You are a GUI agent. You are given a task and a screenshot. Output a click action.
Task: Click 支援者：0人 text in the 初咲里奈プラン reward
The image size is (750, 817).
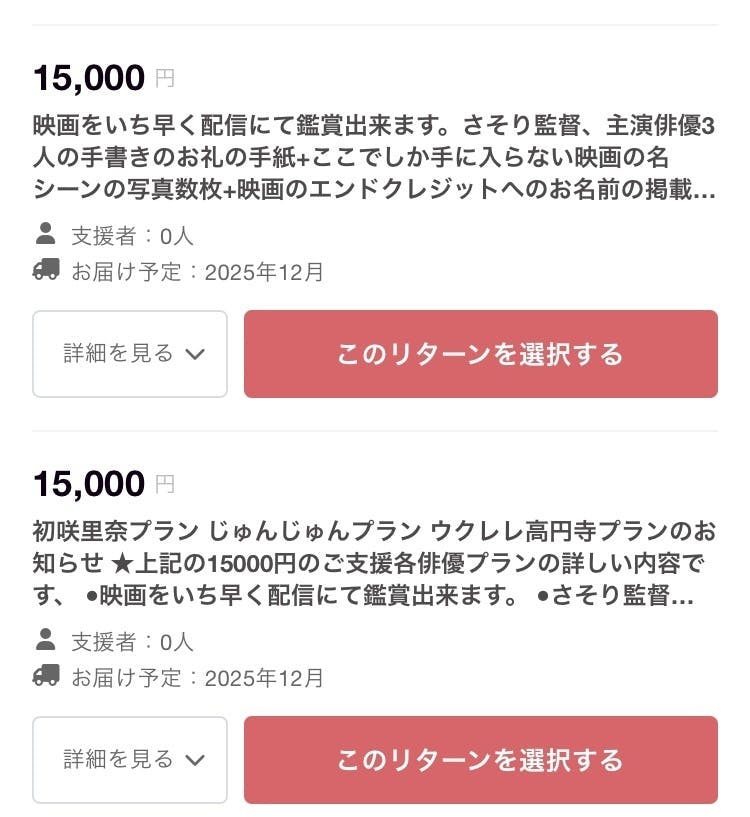pos(132,642)
